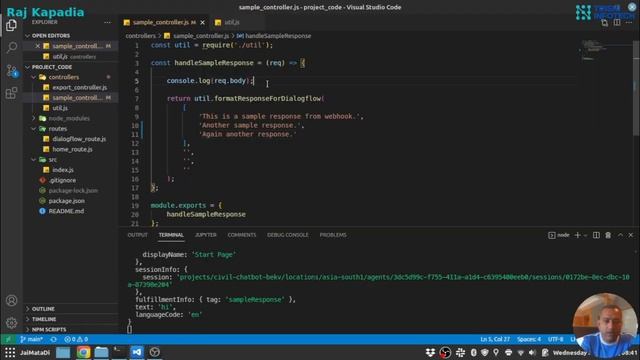The width and height of the screenshot is (640, 360).
Task: Open volume control in system tray
Action: pos(532,352)
